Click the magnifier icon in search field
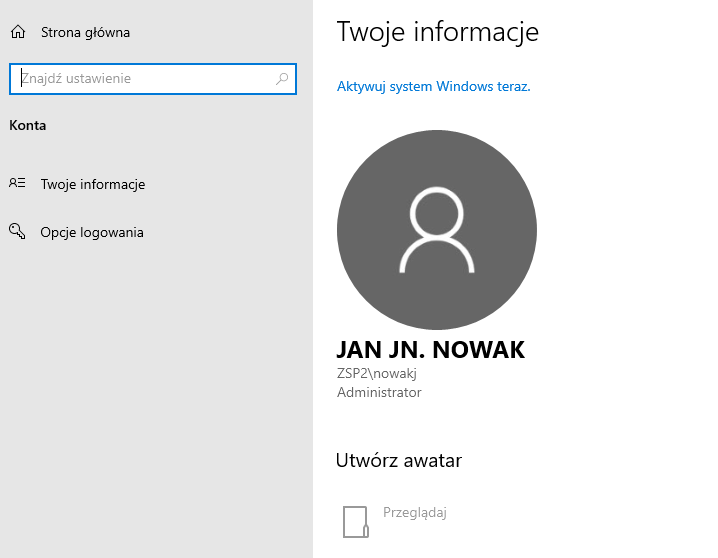The image size is (718, 558). pyautogui.click(x=282, y=79)
